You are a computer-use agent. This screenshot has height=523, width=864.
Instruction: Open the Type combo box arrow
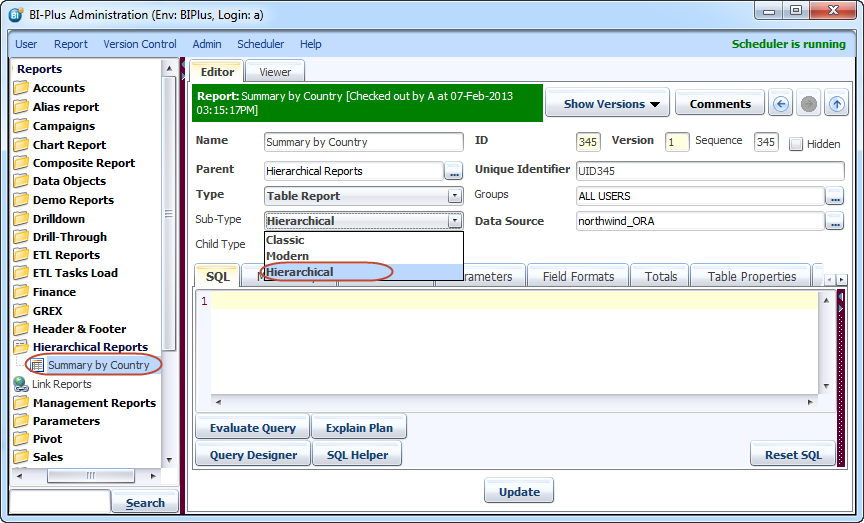click(455, 196)
